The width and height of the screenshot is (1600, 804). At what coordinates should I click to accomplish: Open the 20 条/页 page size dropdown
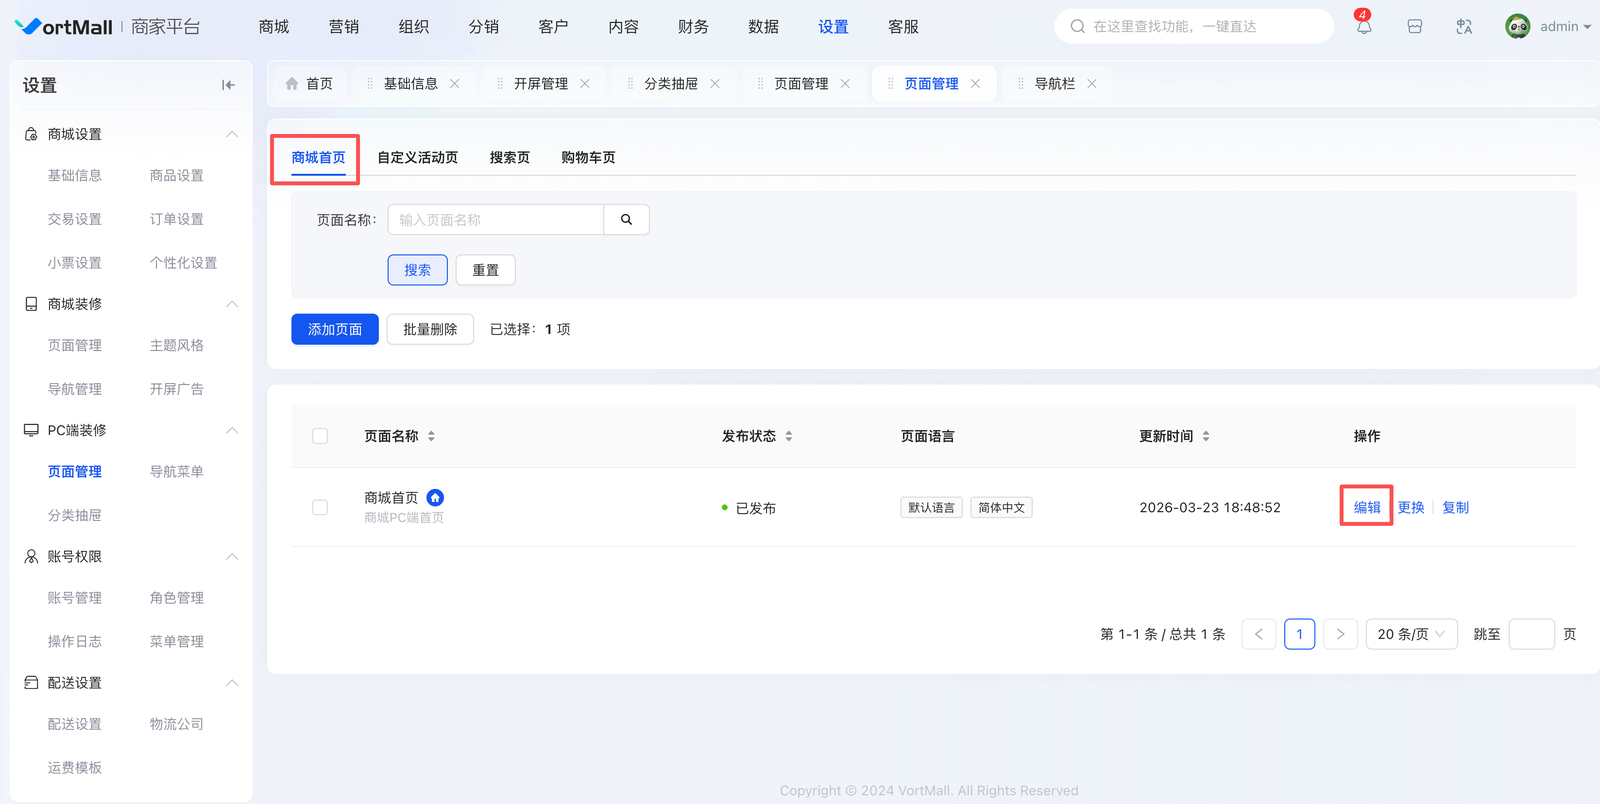point(1411,634)
